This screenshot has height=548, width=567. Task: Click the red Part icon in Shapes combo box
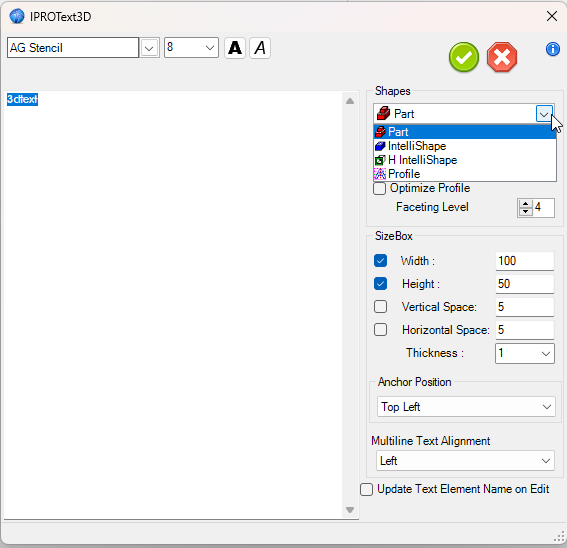click(x=383, y=114)
